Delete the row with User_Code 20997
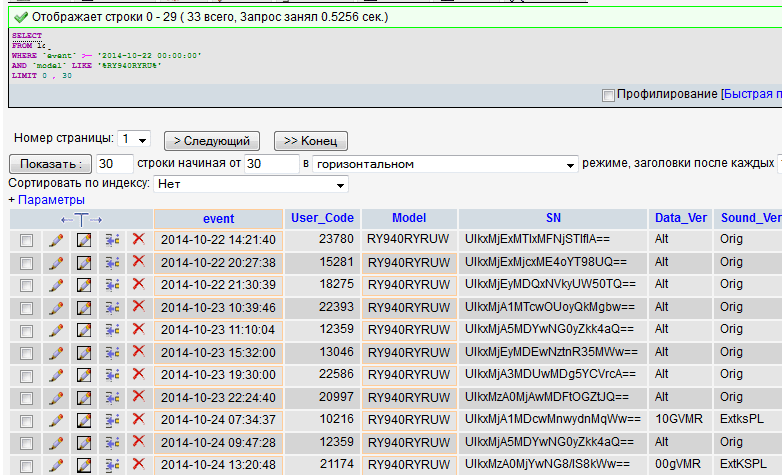The image size is (782, 475). [138, 397]
